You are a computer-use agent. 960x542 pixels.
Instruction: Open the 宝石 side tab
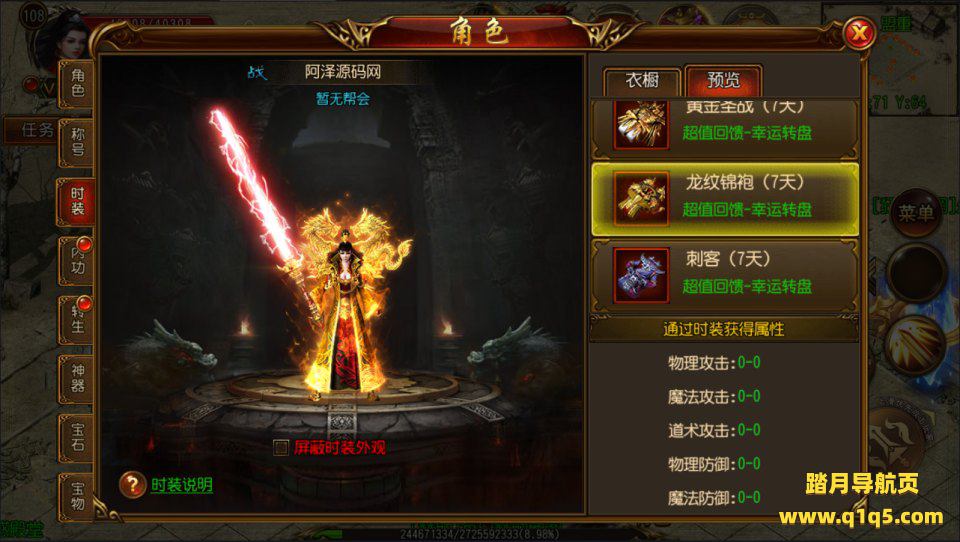click(x=76, y=437)
